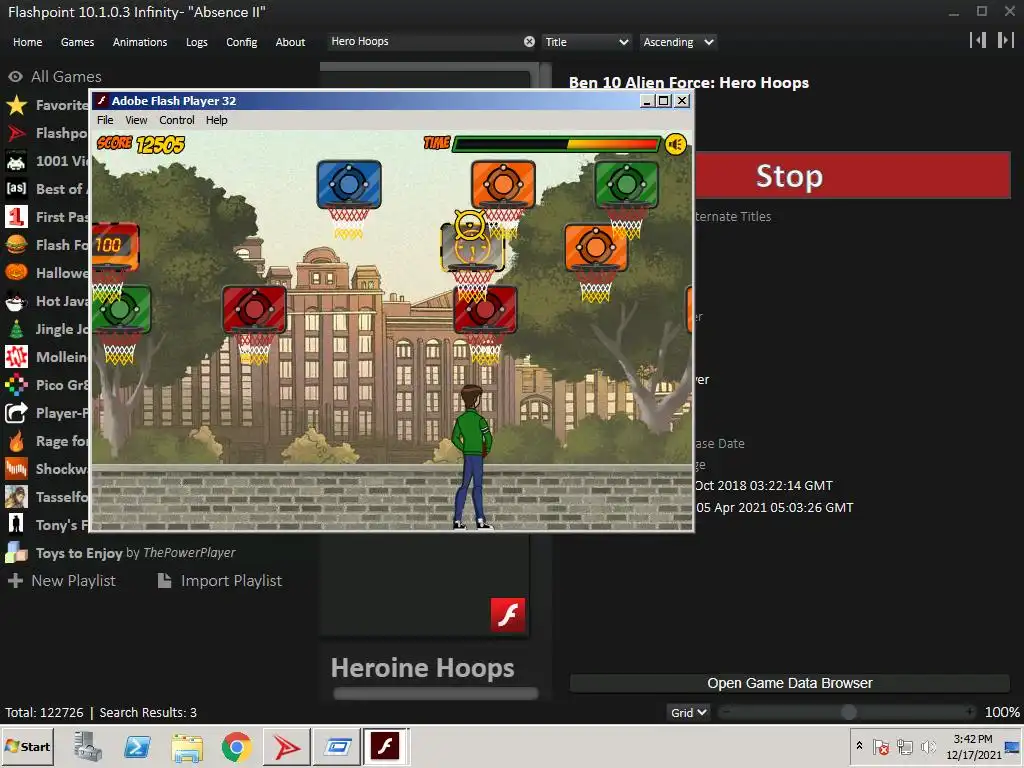Show hidden system tray icons arrow

click(859, 746)
